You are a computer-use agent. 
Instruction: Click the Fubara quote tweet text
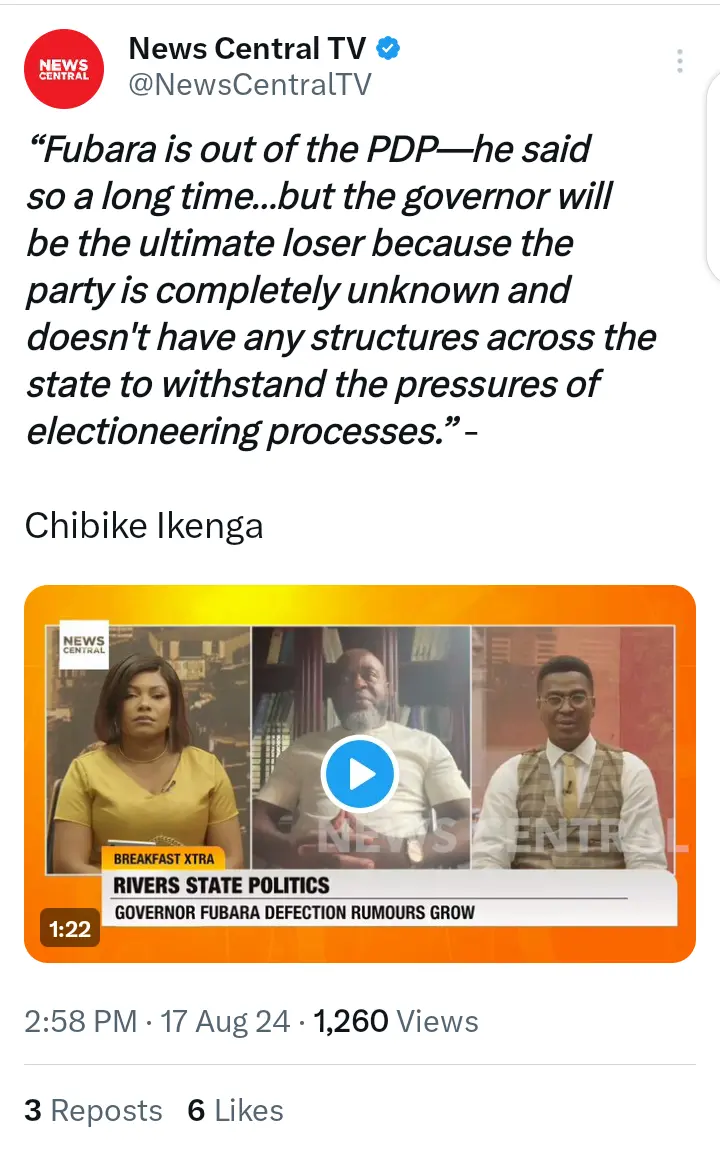pyautogui.click(x=341, y=290)
